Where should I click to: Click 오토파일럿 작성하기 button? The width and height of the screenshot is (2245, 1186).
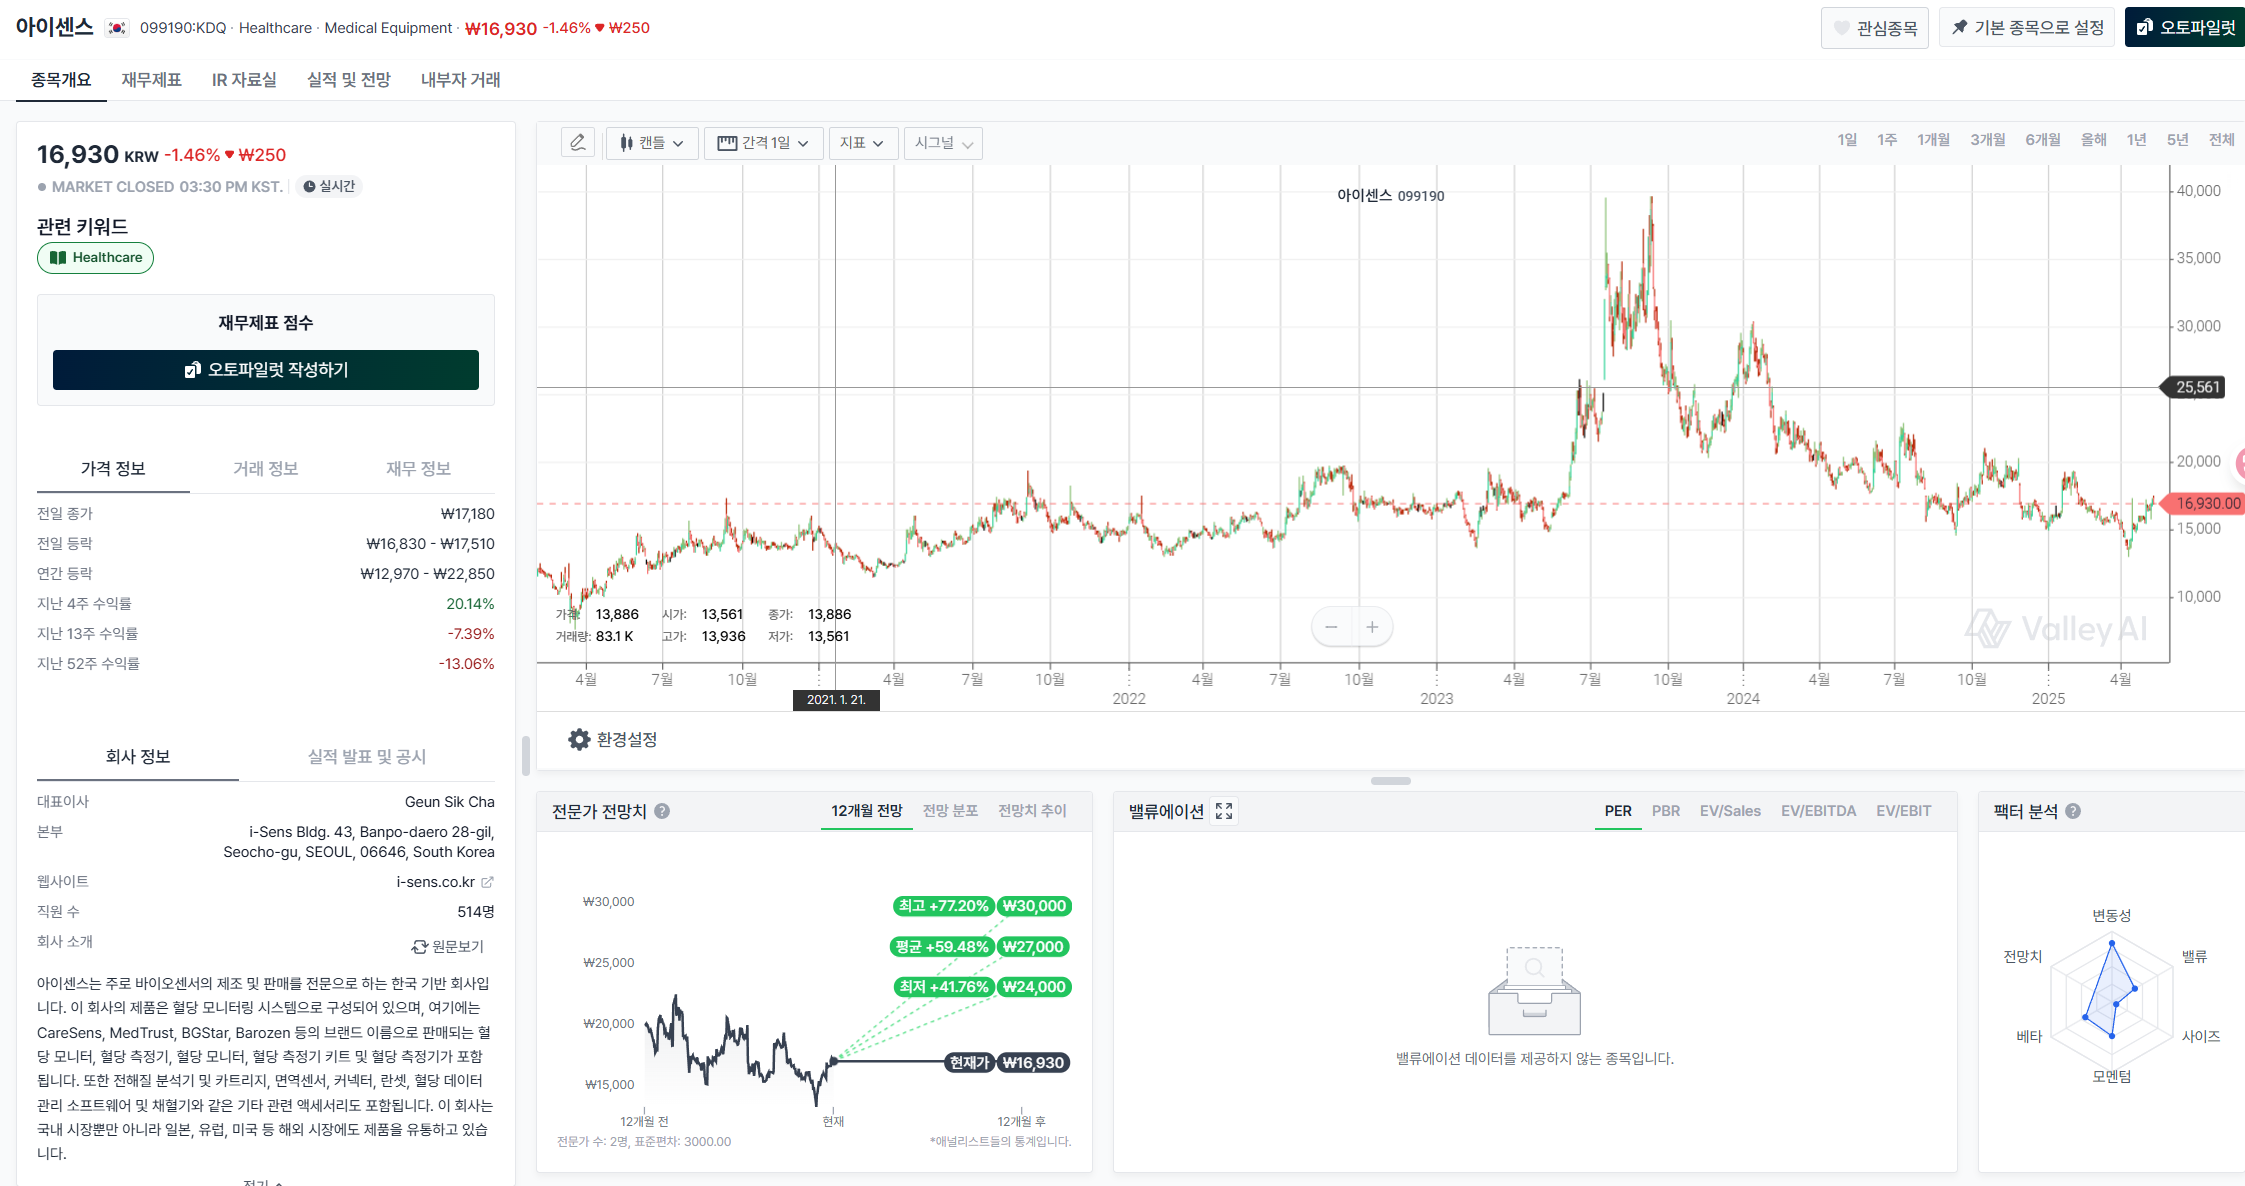pyautogui.click(x=266, y=370)
